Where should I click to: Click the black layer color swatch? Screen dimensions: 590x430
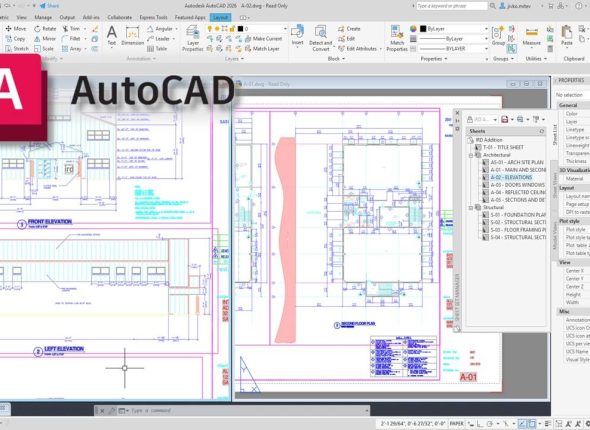(x=240, y=29)
